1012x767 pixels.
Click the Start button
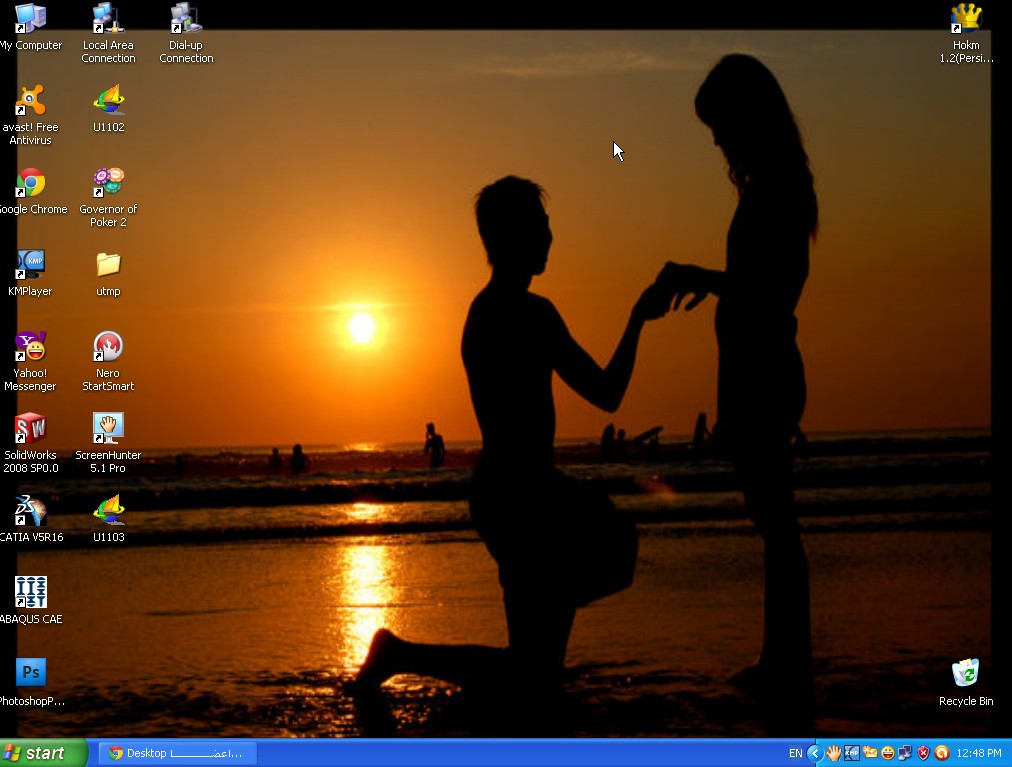[44, 753]
